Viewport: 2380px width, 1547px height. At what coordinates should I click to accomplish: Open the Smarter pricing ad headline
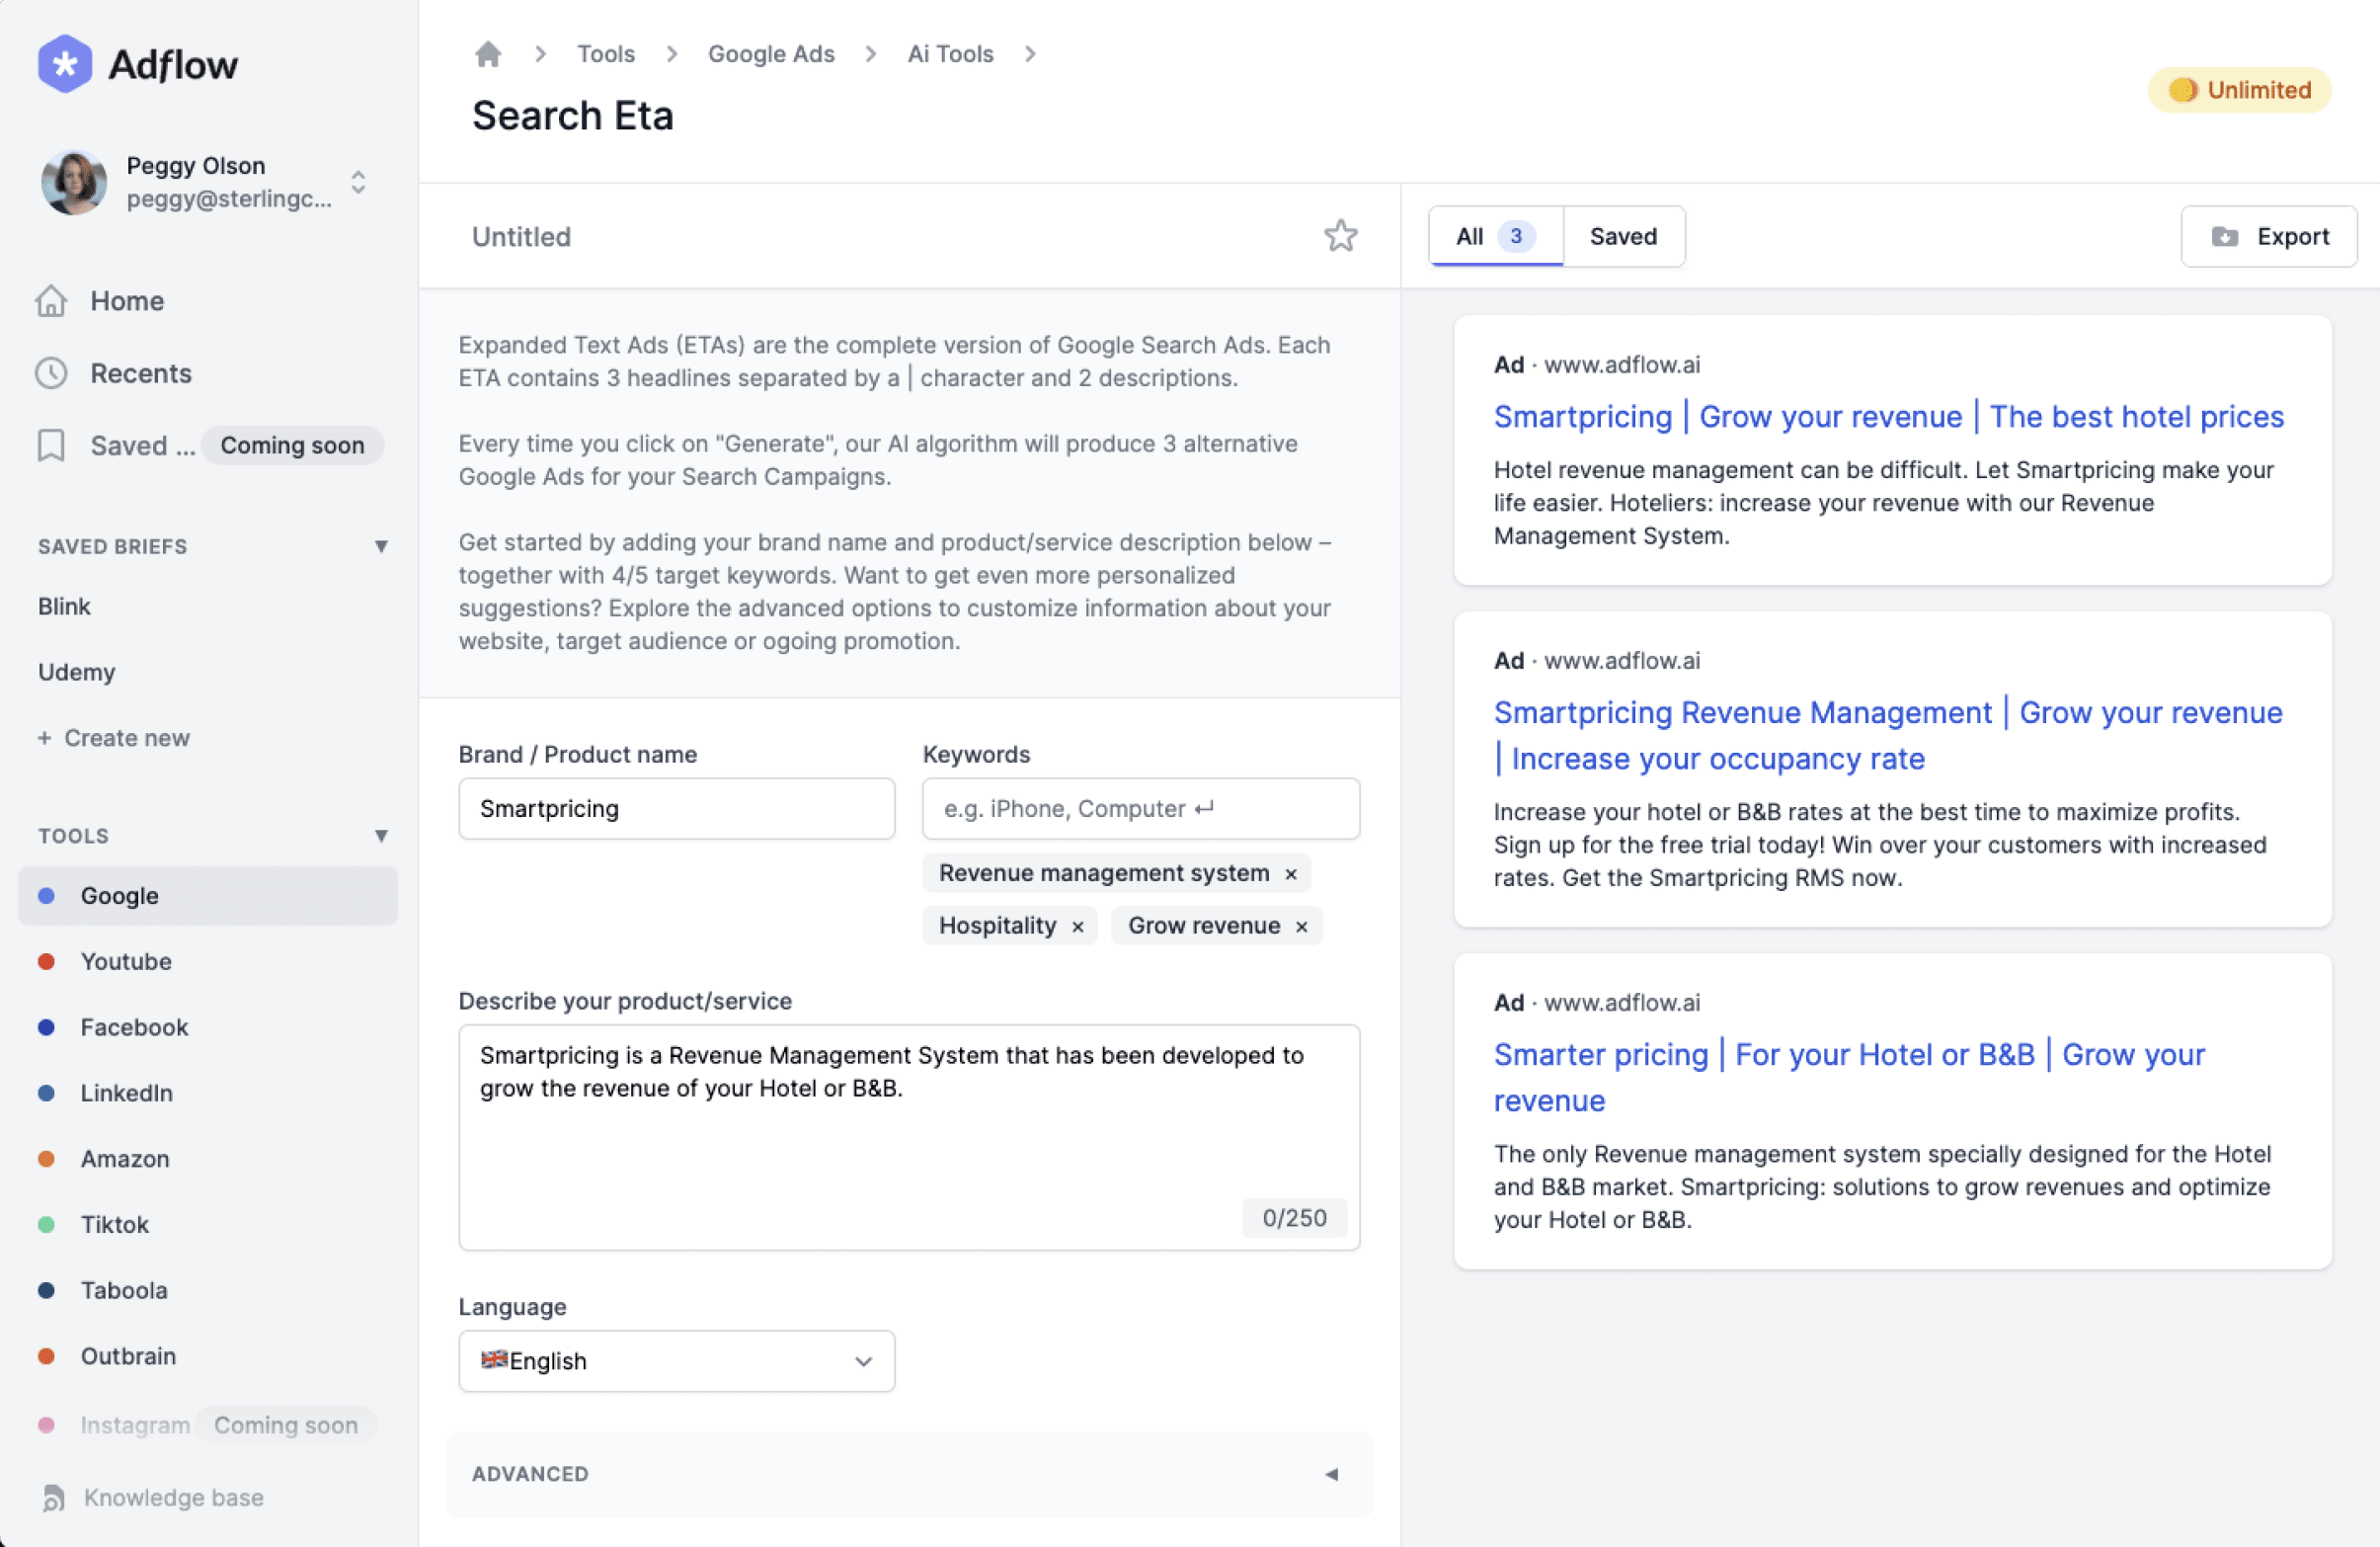pyautogui.click(x=1849, y=1077)
